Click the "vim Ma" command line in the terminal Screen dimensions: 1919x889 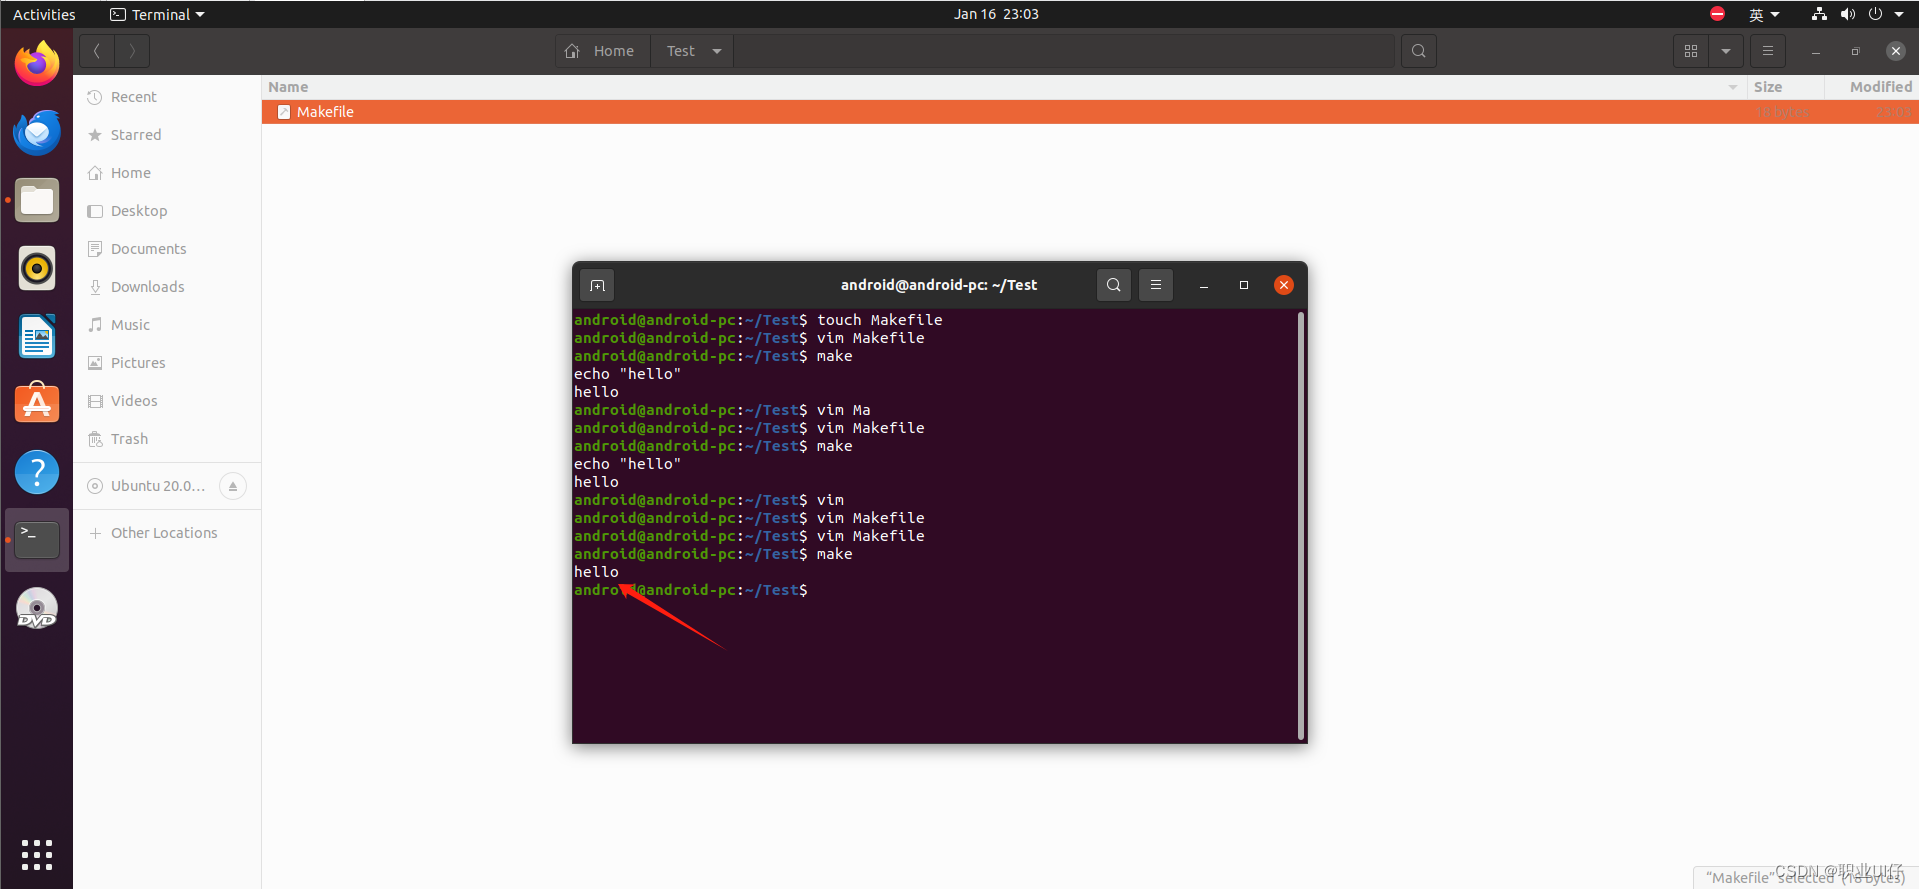tap(722, 410)
